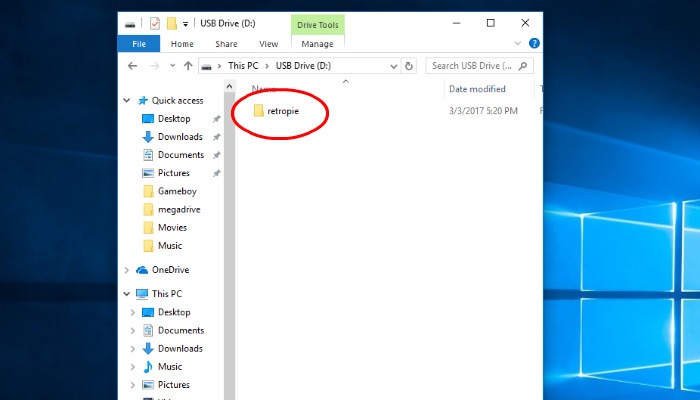
Task: Click the OneDrive cloud icon in sidebar
Action: 140,270
